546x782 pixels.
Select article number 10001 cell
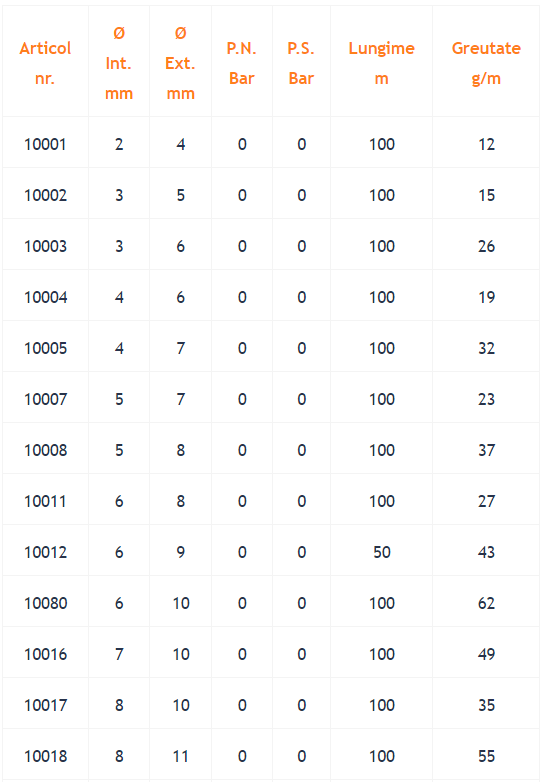coord(45,144)
